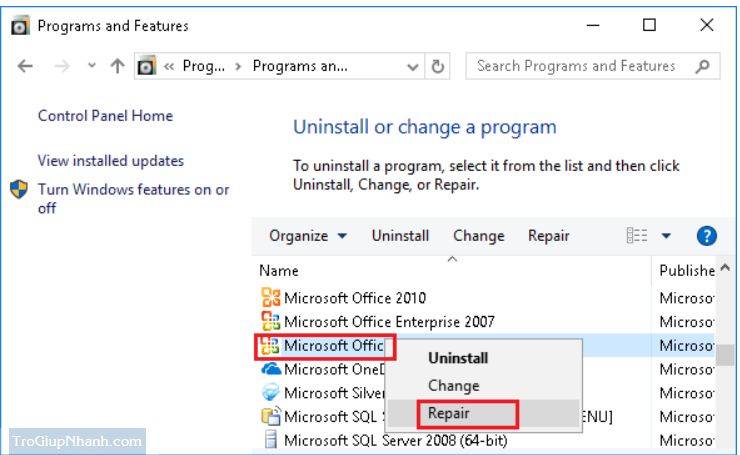
Task: Click the refresh address bar icon
Action: point(438,66)
